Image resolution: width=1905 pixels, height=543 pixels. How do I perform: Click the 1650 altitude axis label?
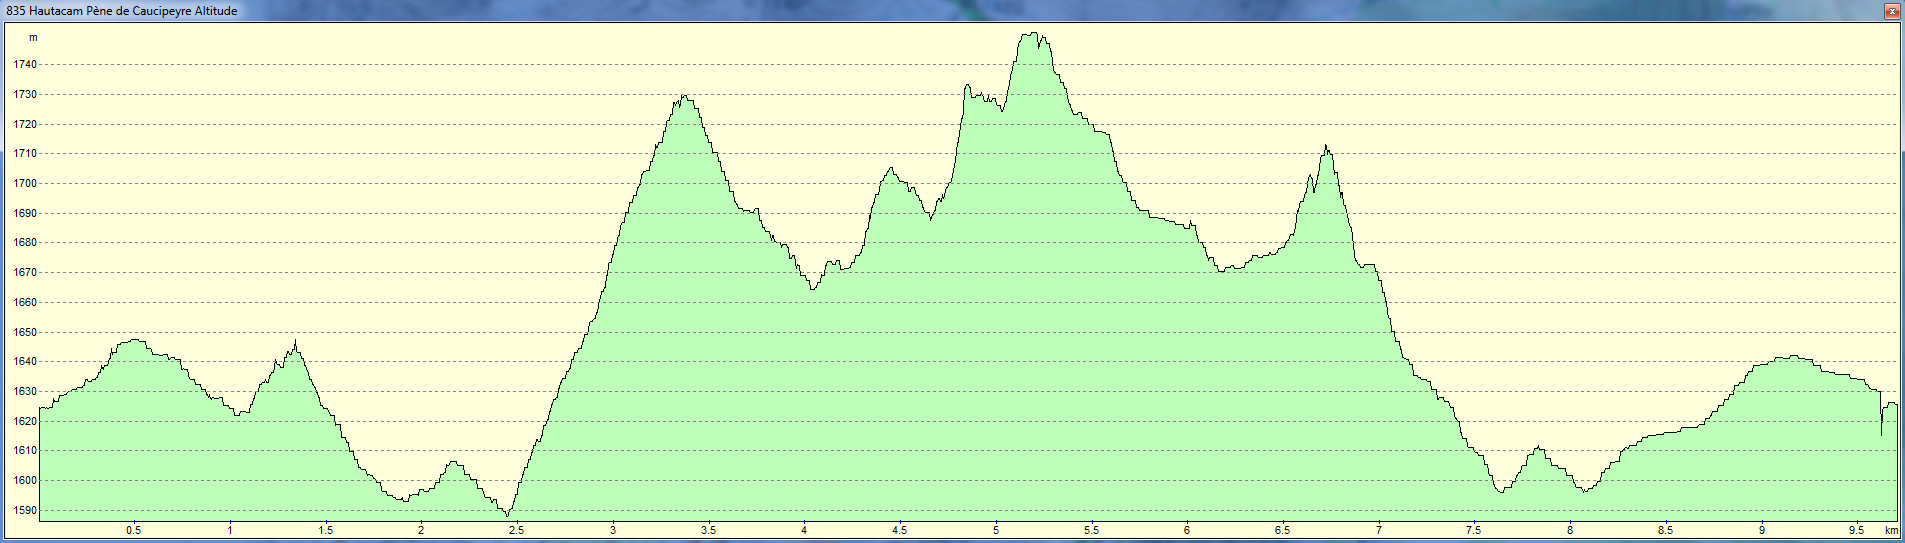25,332
